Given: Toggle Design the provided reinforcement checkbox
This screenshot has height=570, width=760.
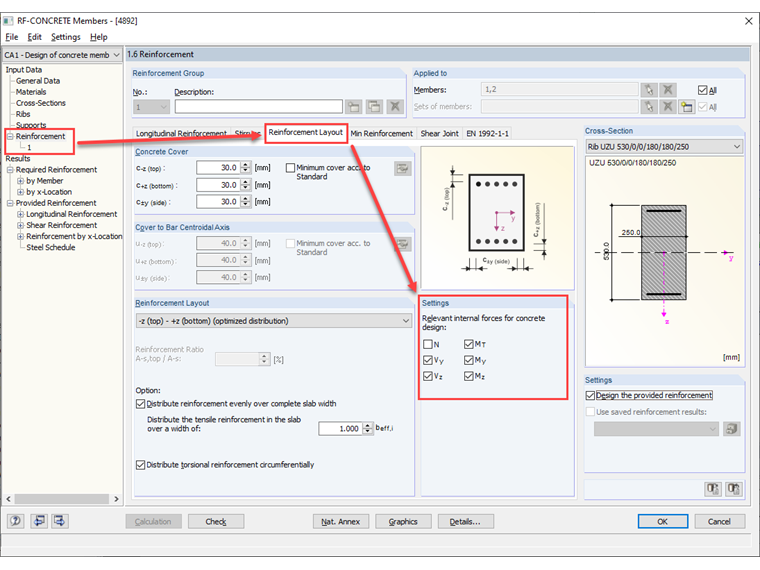Looking at the screenshot, I should pyautogui.click(x=590, y=396).
